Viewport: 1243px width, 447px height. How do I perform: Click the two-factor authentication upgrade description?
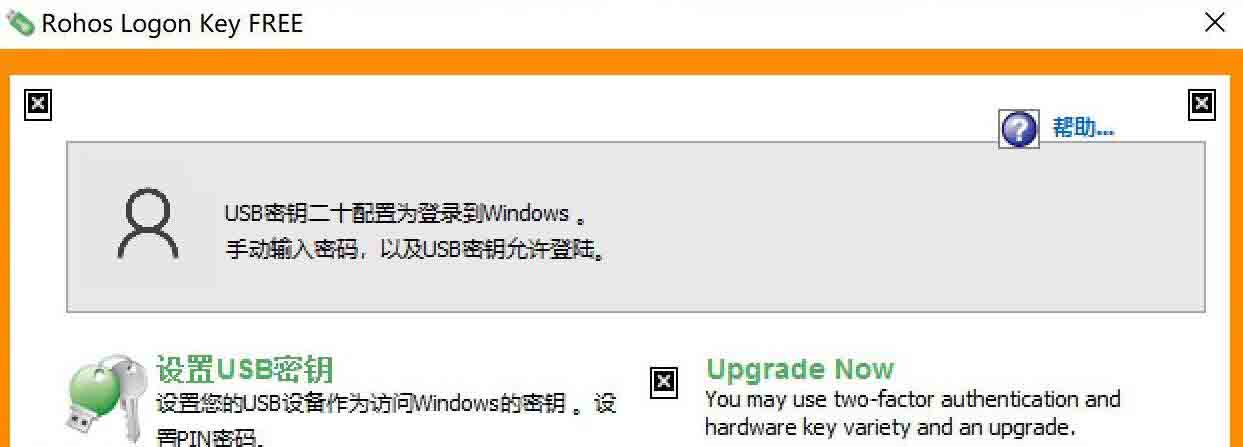[x=912, y=399]
